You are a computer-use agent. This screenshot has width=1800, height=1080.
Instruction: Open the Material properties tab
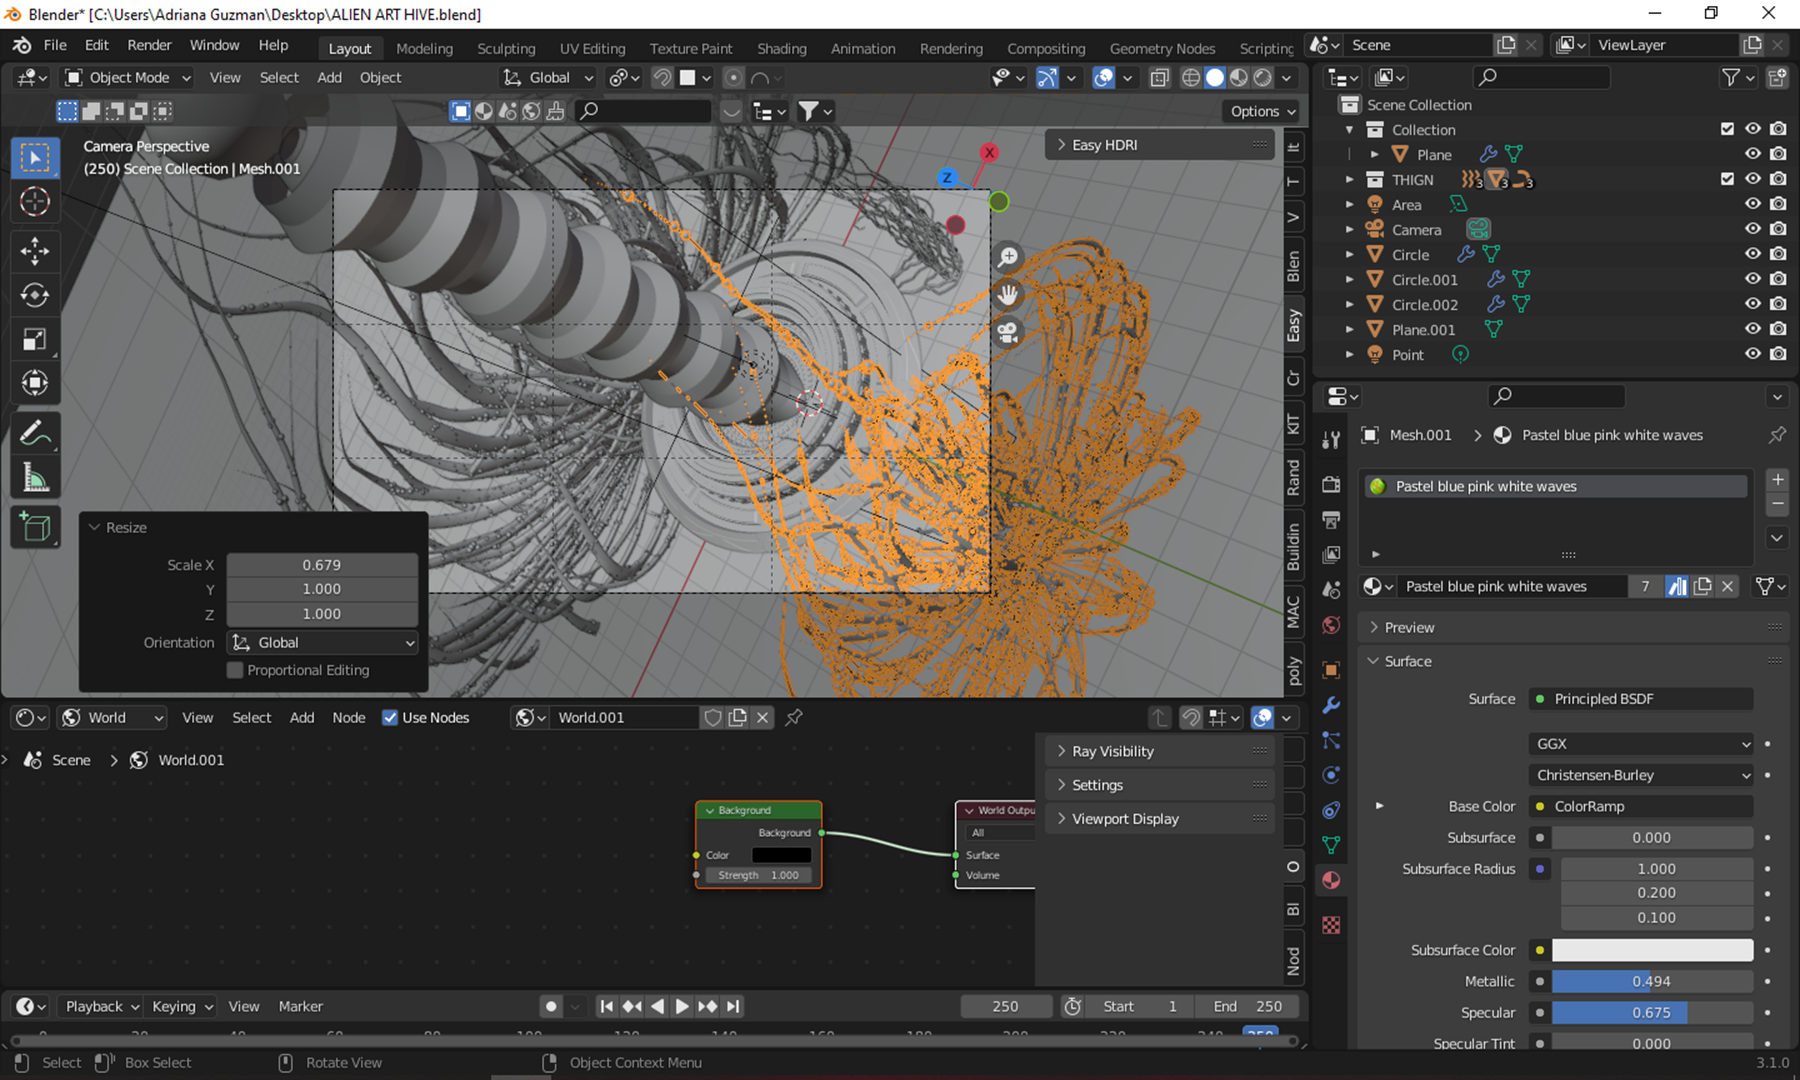click(1331, 880)
